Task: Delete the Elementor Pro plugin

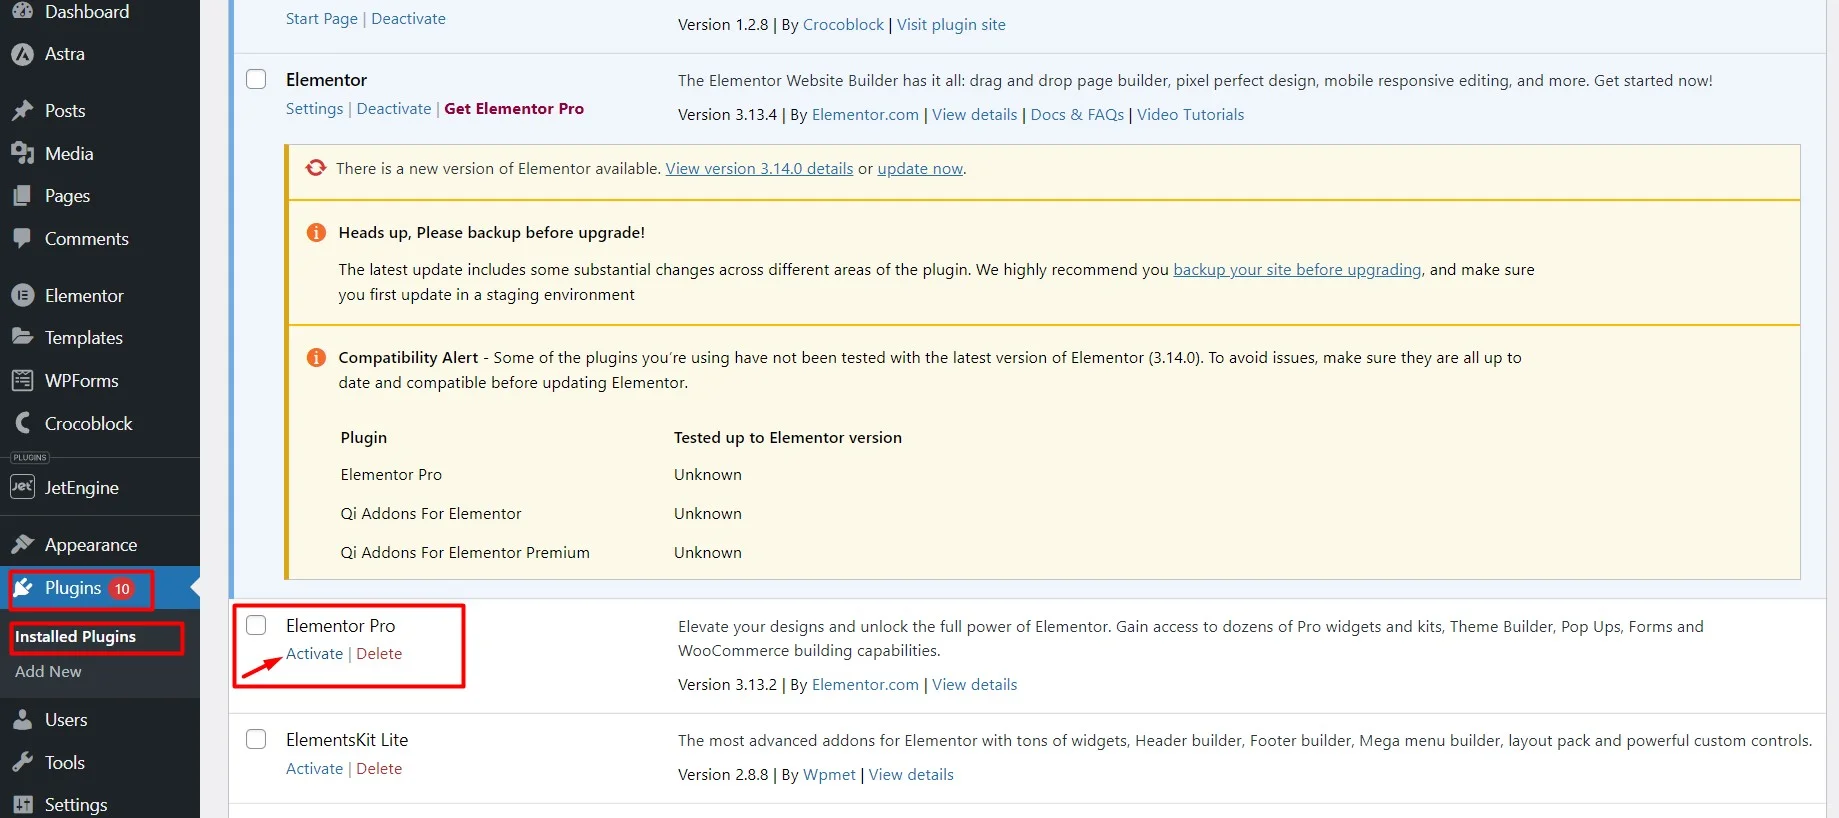Action: click(x=379, y=653)
